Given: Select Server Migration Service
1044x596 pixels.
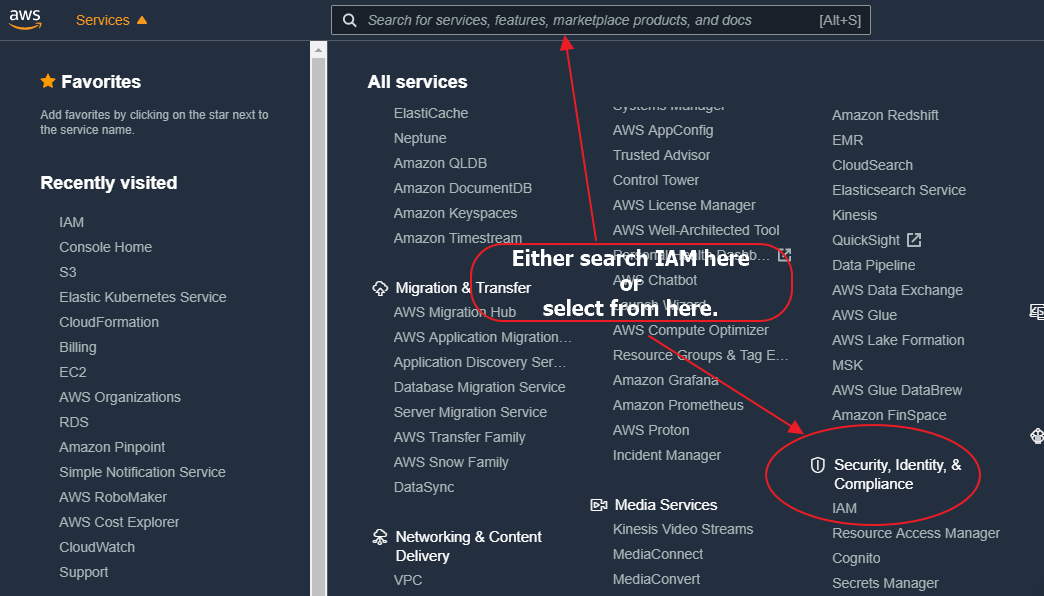Looking at the screenshot, I should (470, 412).
